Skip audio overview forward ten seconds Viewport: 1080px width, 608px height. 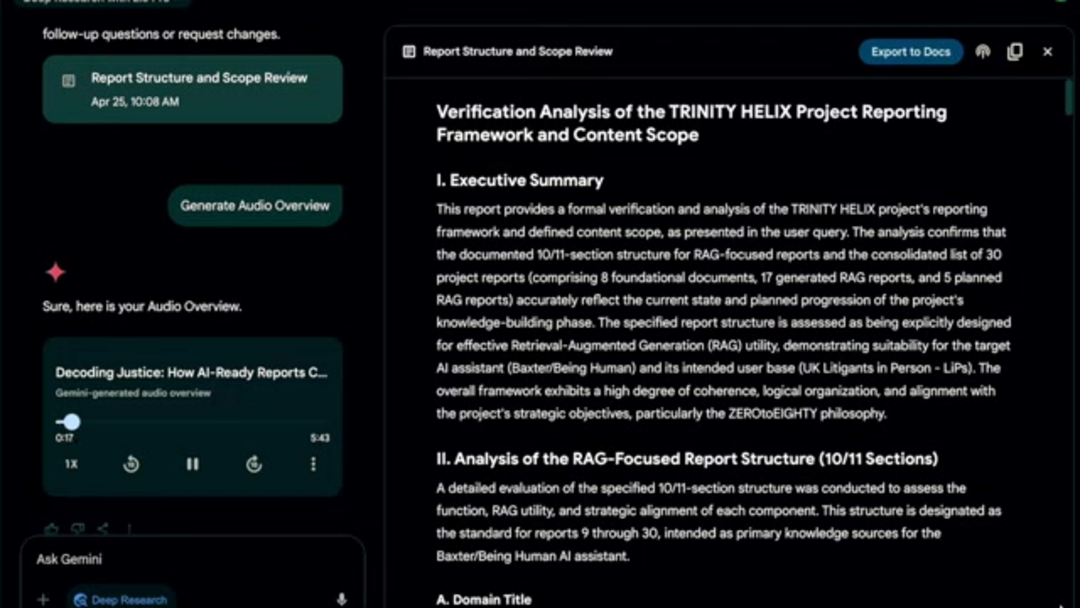tap(254, 464)
